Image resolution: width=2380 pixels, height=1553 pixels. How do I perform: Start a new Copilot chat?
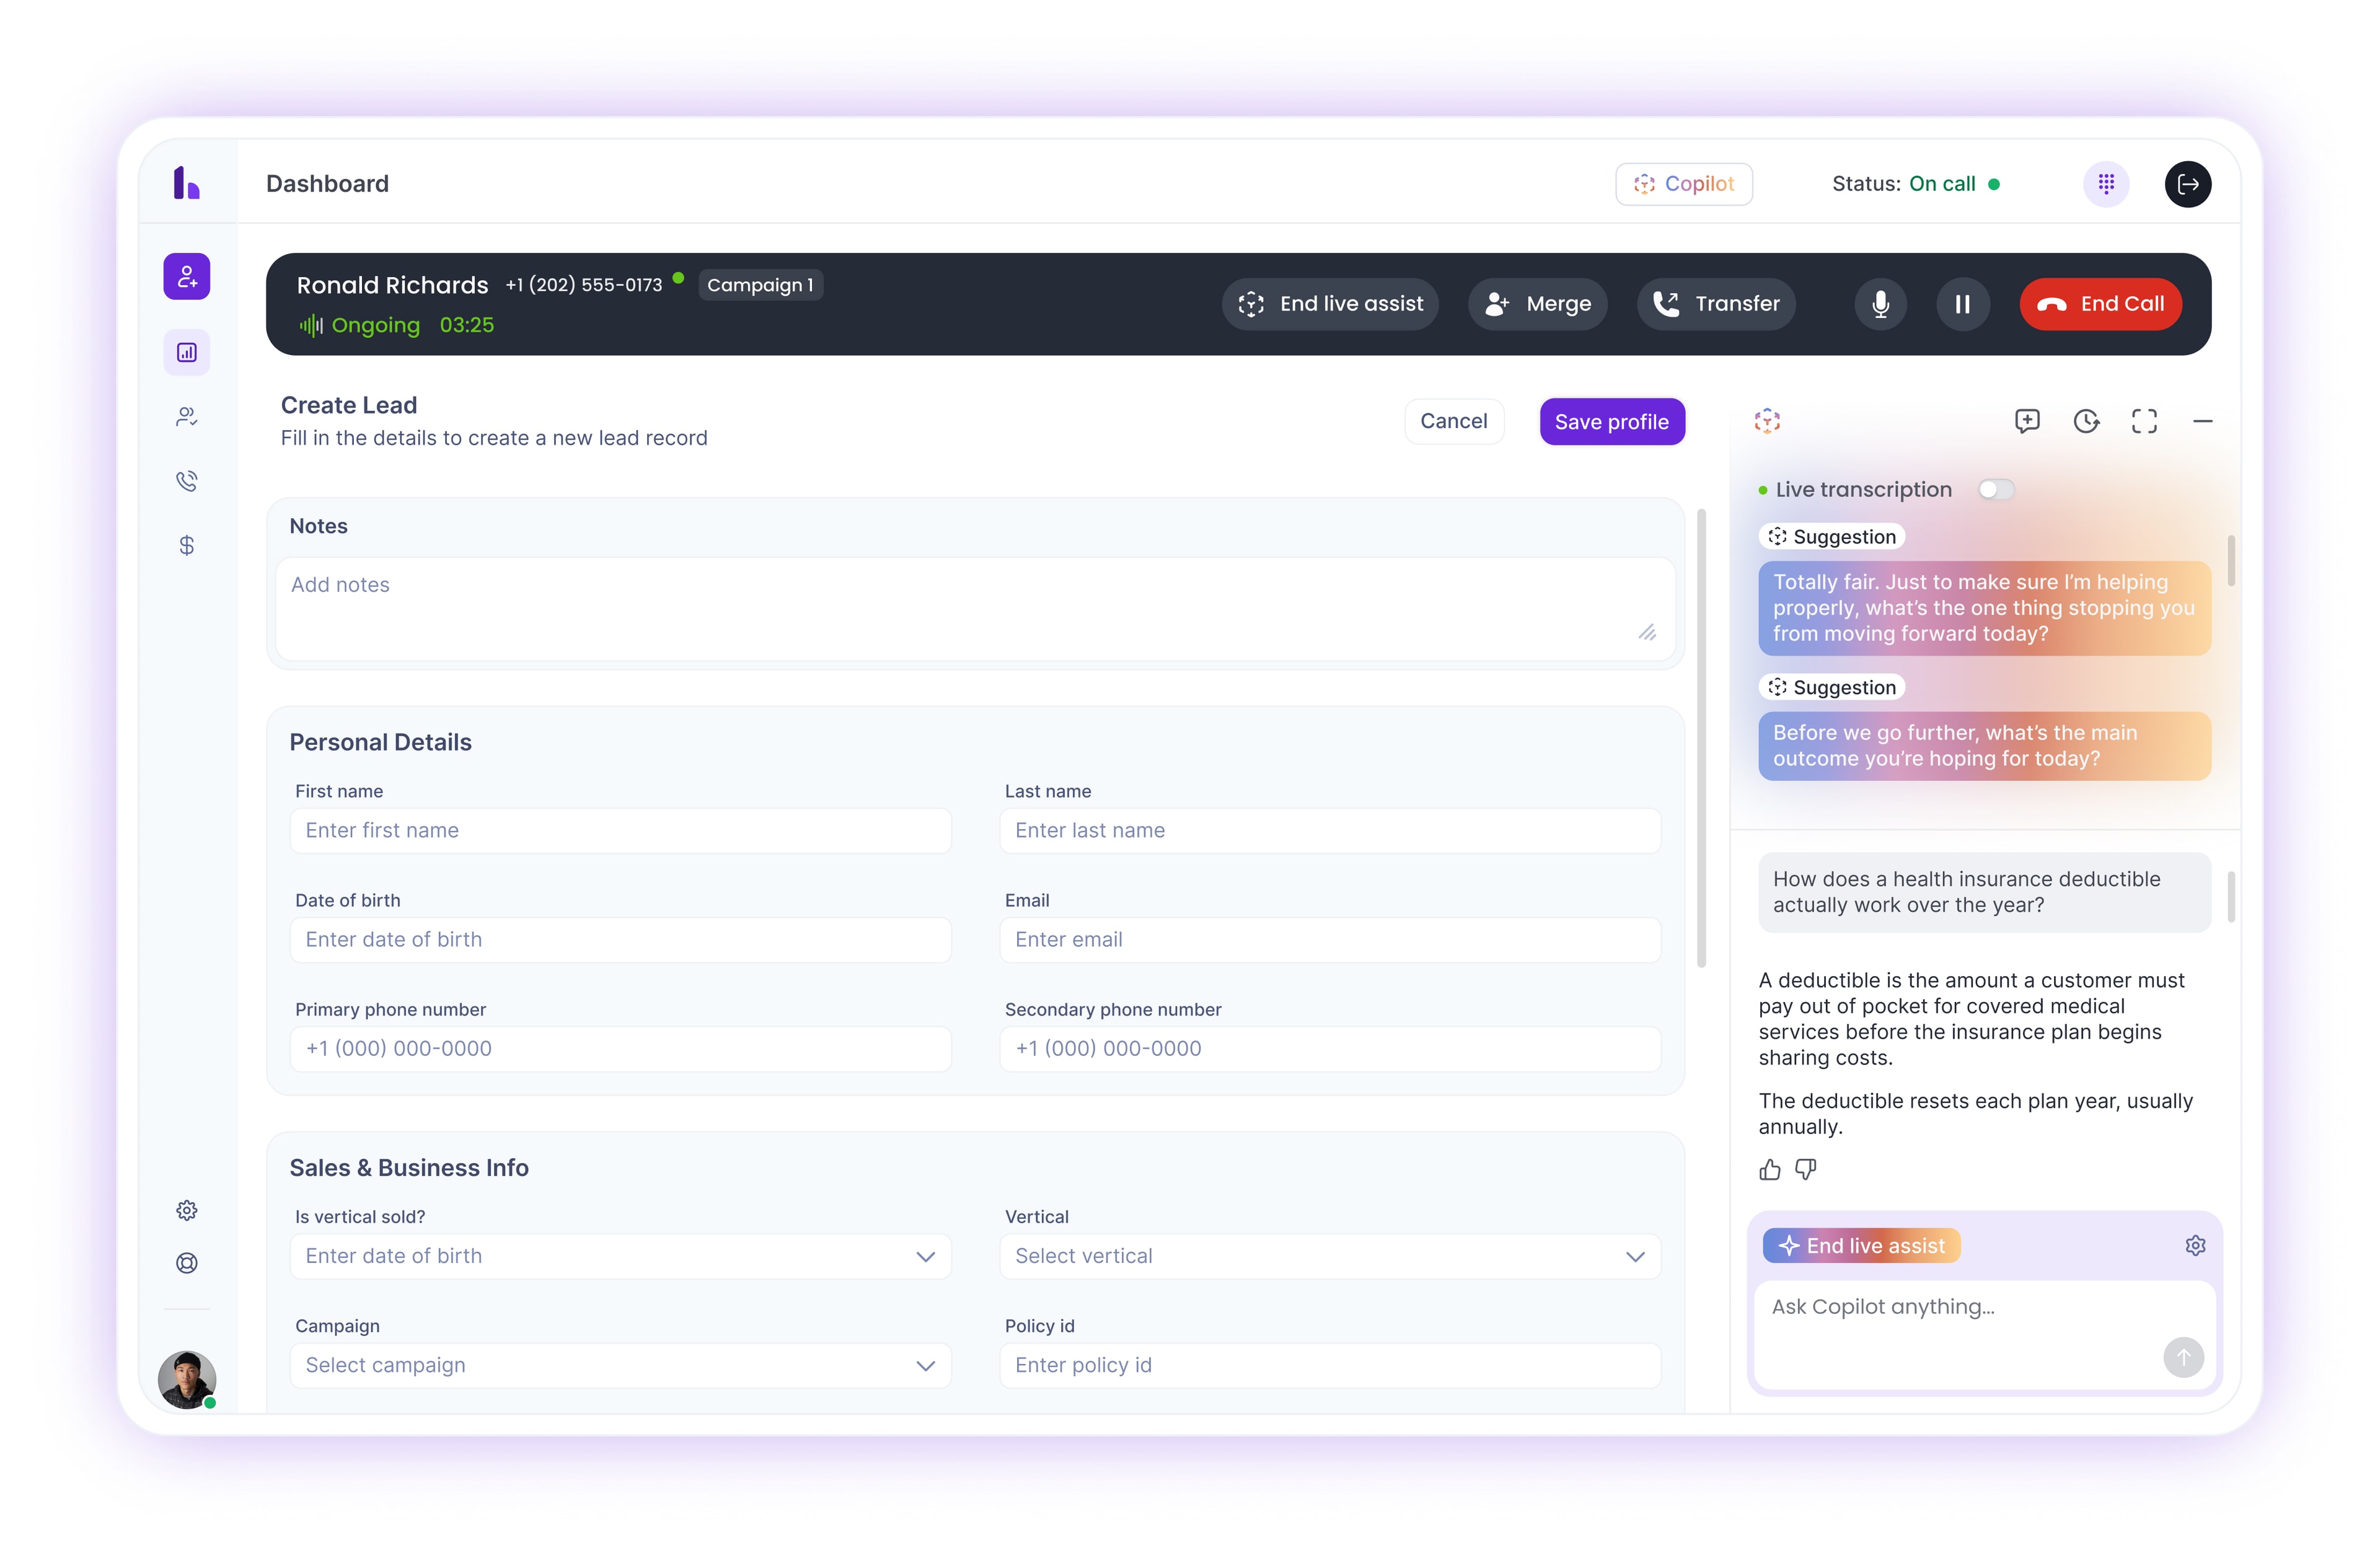(2027, 421)
